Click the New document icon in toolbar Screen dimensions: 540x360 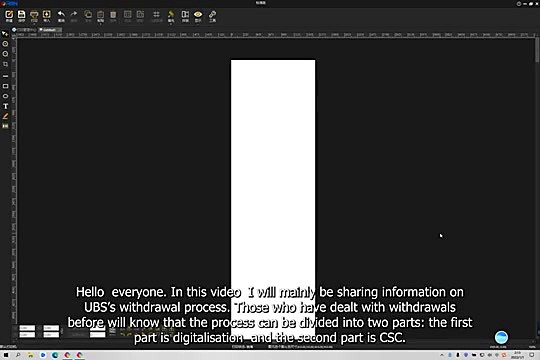click(9, 15)
